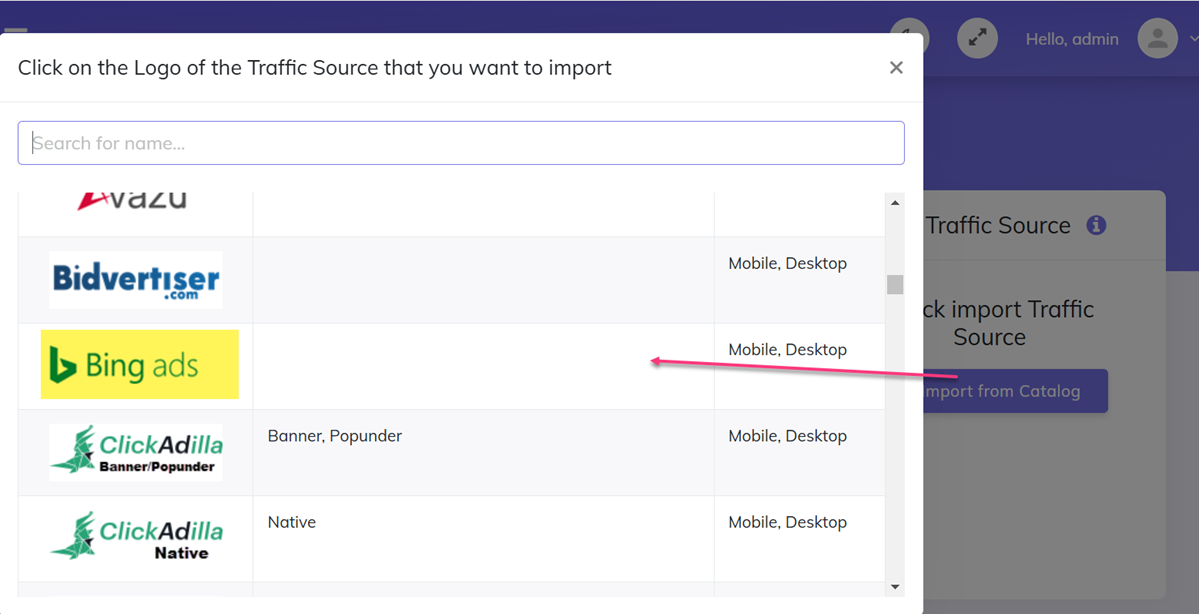Click the Hello, admin greeting link
The width and height of the screenshot is (1199, 614).
click(1072, 38)
